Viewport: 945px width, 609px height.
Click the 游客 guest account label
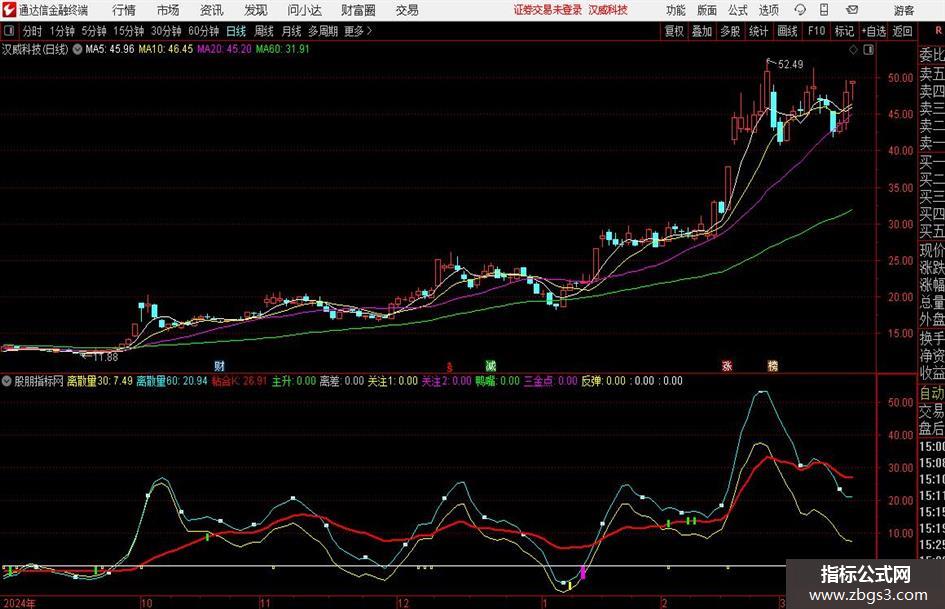[904, 10]
